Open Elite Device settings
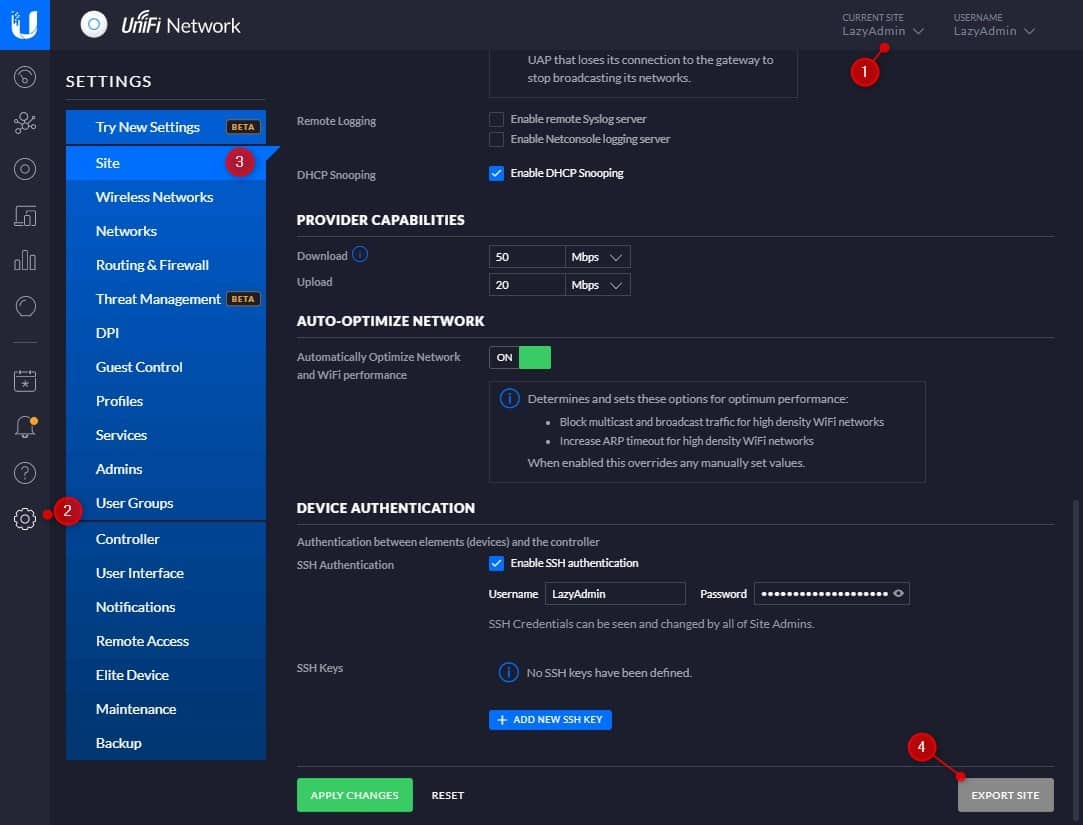The height and width of the screenshot is (825, 1083). 166,675
